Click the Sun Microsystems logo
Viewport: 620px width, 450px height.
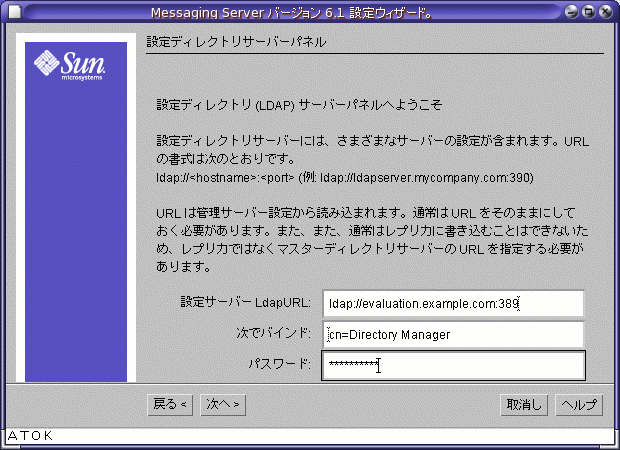[70, 65]
